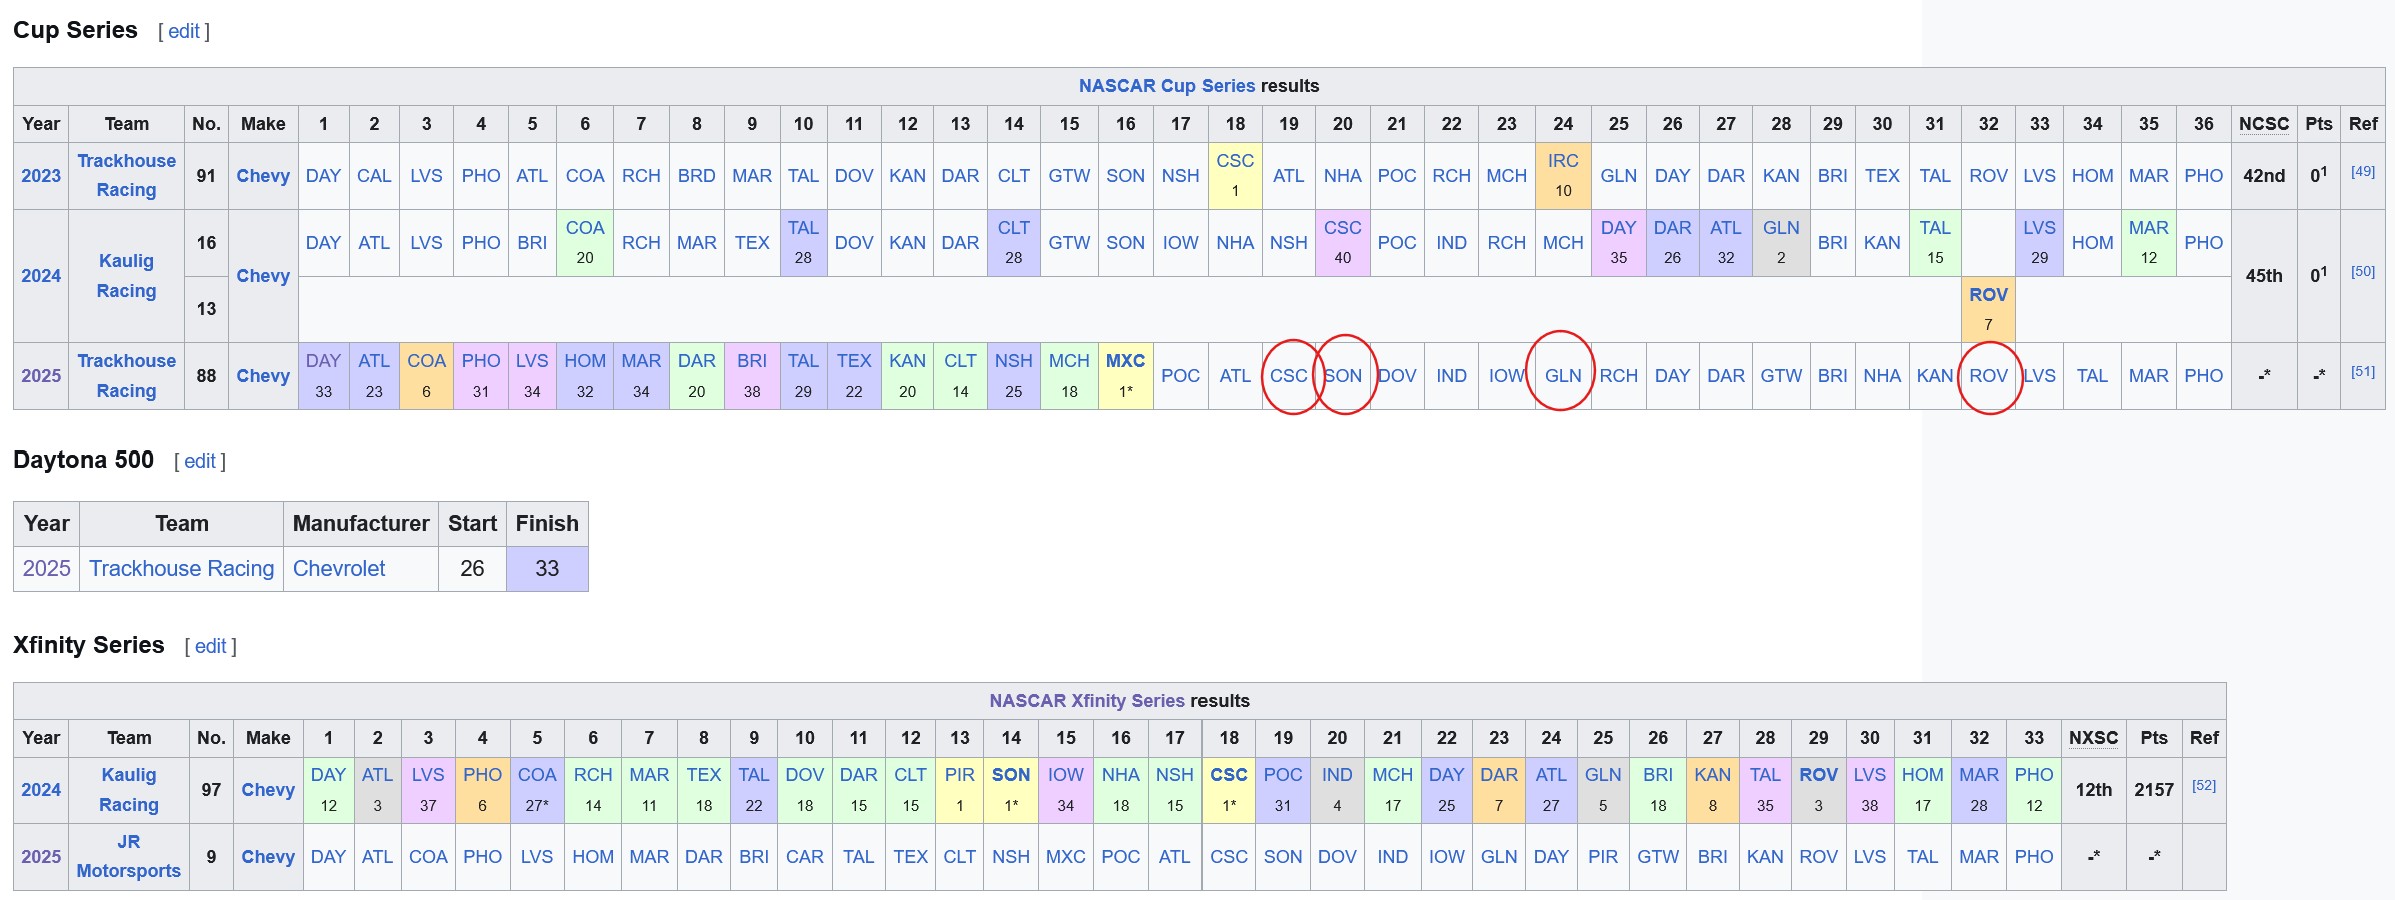Image resolution: width=2395 pixels, height=900 pixels.
Task: Open the 2024 year link in Cup Series table
Action: (41, 276)
